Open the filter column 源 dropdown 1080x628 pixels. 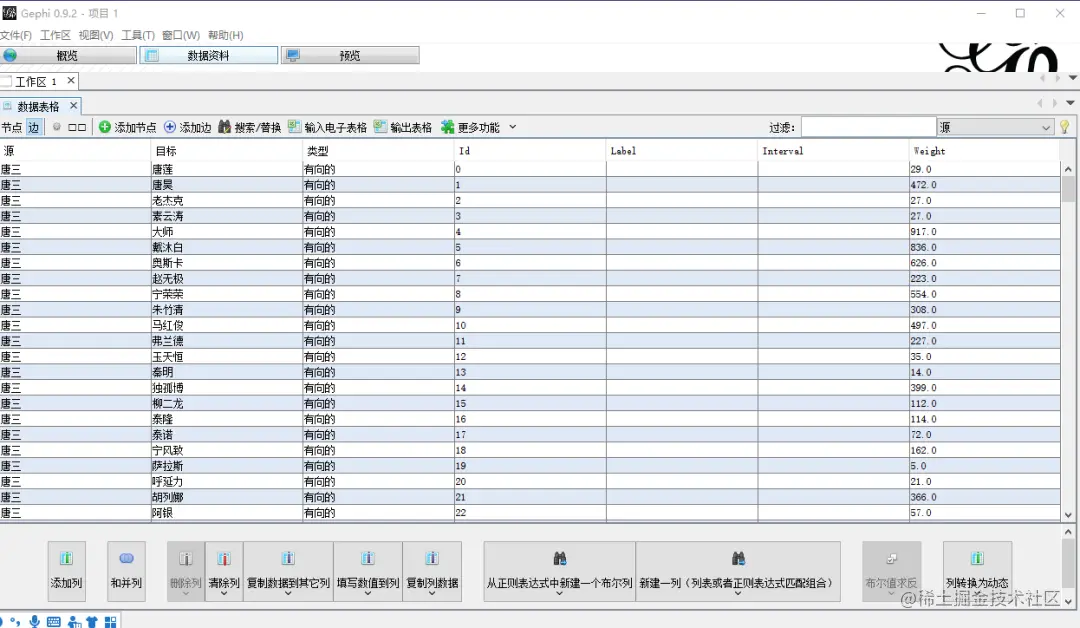coord(995,127)
